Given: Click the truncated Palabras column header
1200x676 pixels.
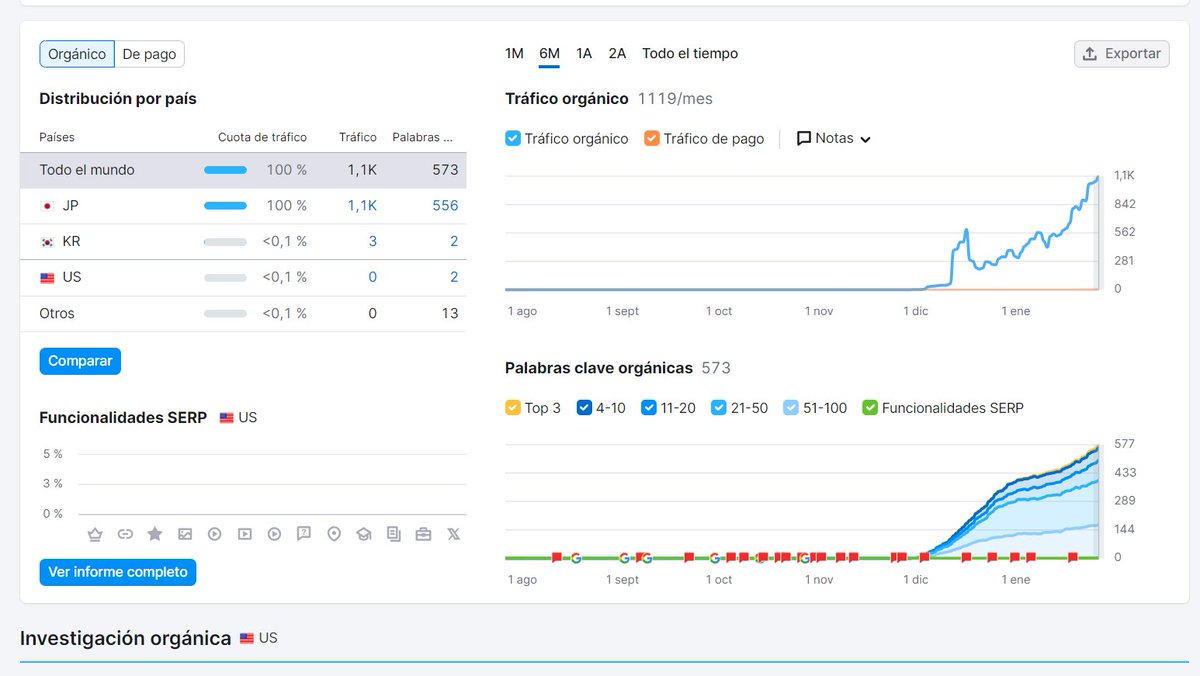Looking at the screenshot, I should point(422,137).
